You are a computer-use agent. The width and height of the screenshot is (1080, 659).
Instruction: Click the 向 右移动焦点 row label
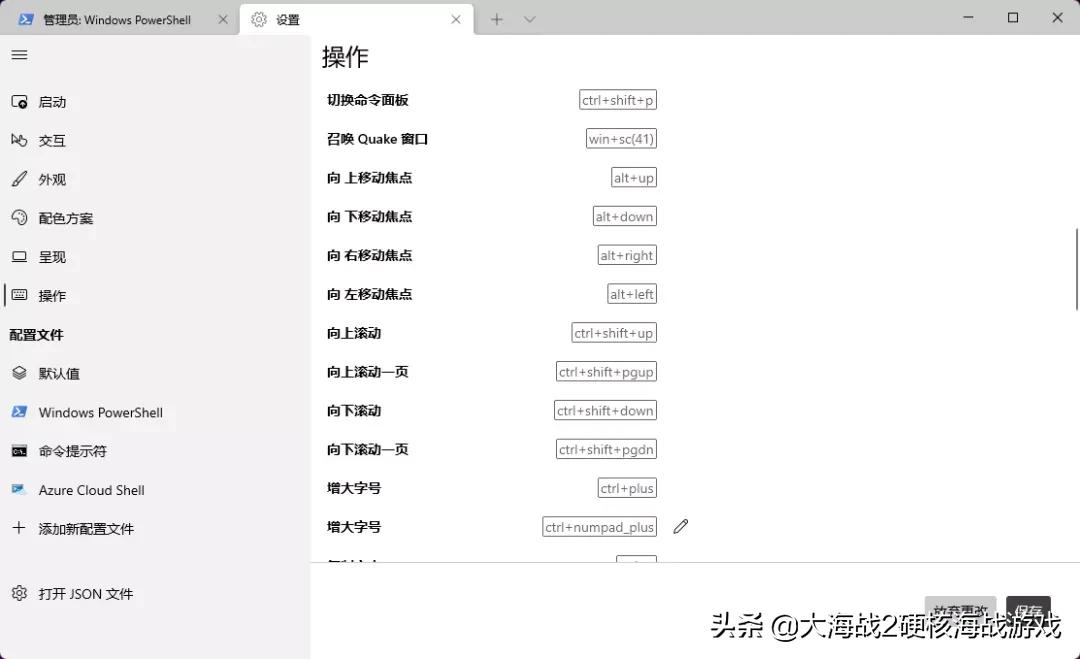[369, 255]
